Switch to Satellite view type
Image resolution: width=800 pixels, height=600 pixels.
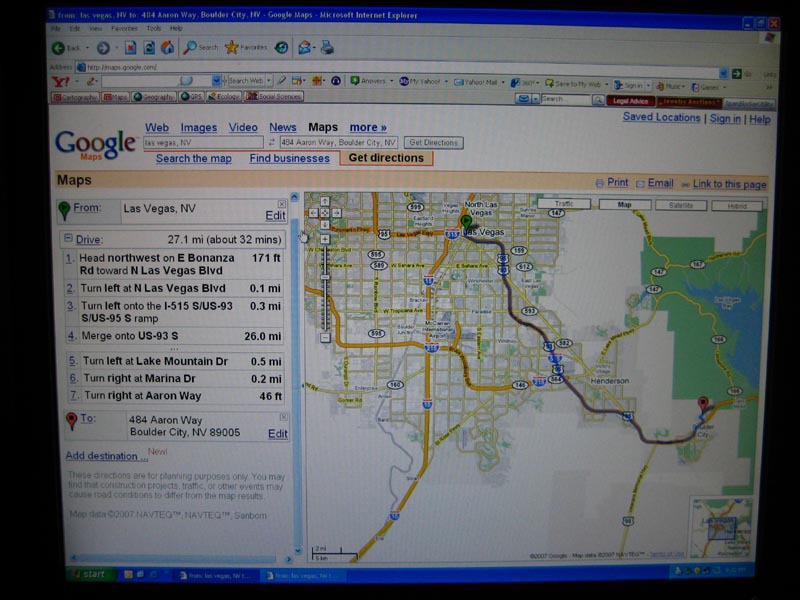(681, 205)
